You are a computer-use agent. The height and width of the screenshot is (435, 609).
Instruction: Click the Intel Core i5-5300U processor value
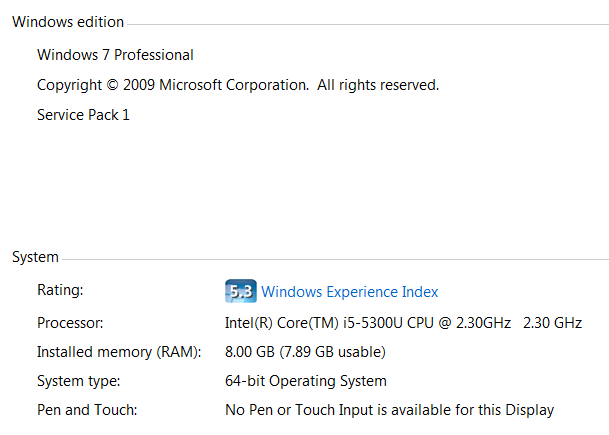[x=403, y=323]
